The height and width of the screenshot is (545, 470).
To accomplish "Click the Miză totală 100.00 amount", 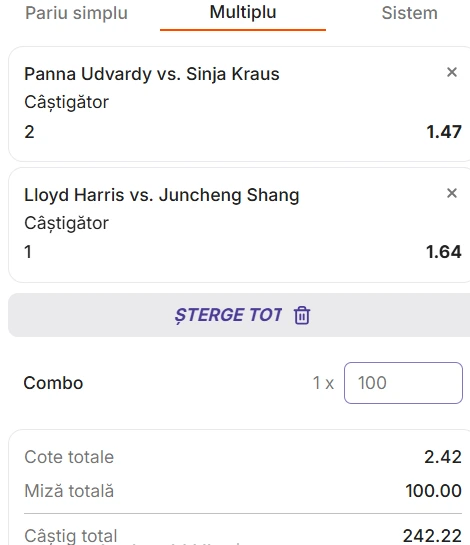I will [x=433, y=491].
